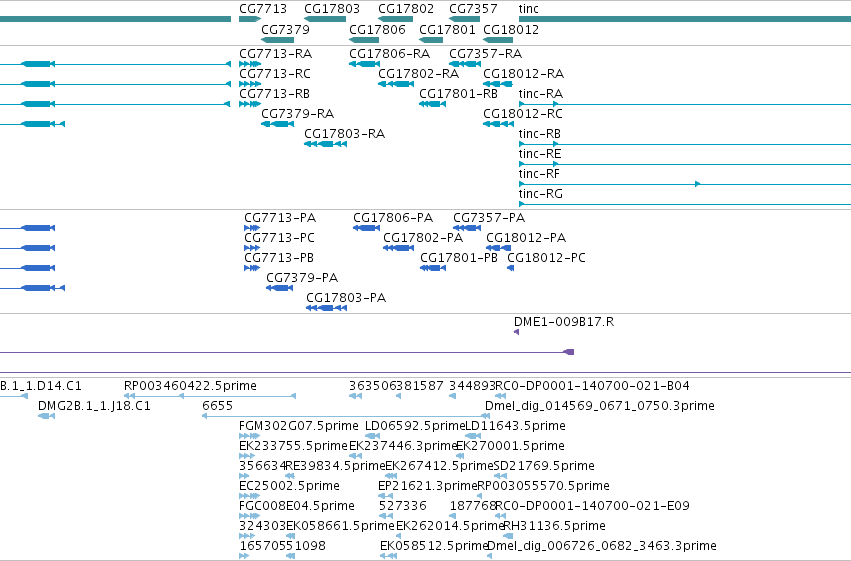Select the CG18012-RA transcript
851x561 pixels.
498,84
